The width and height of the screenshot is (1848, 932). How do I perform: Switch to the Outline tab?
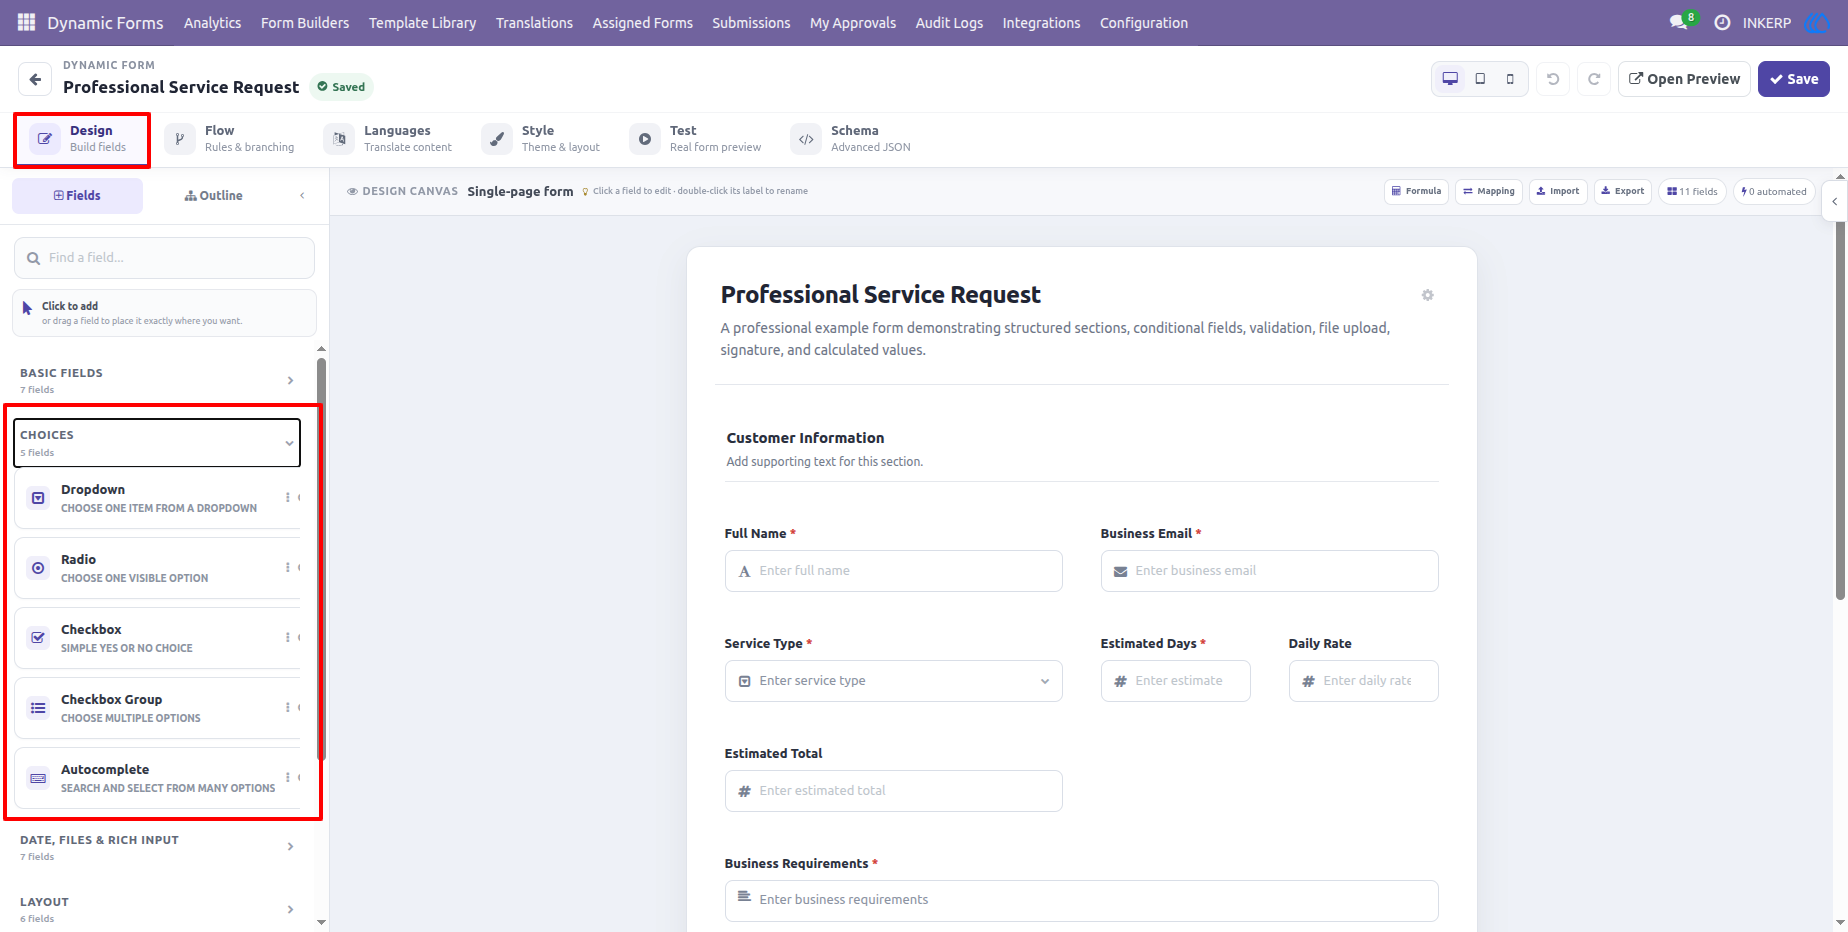point(214,195)
